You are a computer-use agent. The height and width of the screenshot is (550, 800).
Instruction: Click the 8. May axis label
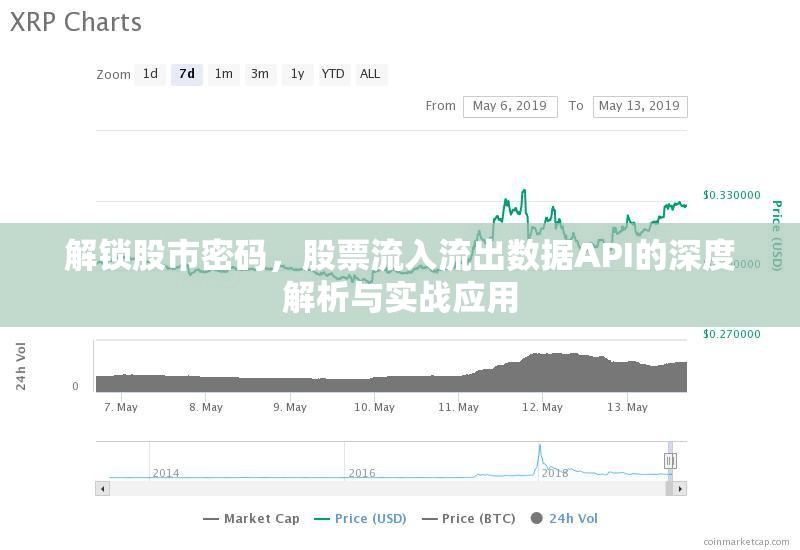coord(206,408)
